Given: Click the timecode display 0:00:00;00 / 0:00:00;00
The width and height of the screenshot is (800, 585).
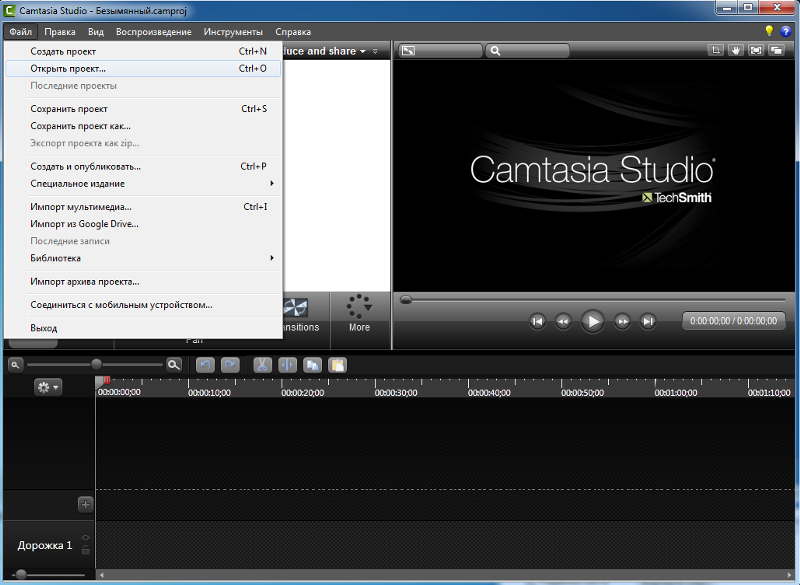Looking at the screenshot, I should [734, 321].
